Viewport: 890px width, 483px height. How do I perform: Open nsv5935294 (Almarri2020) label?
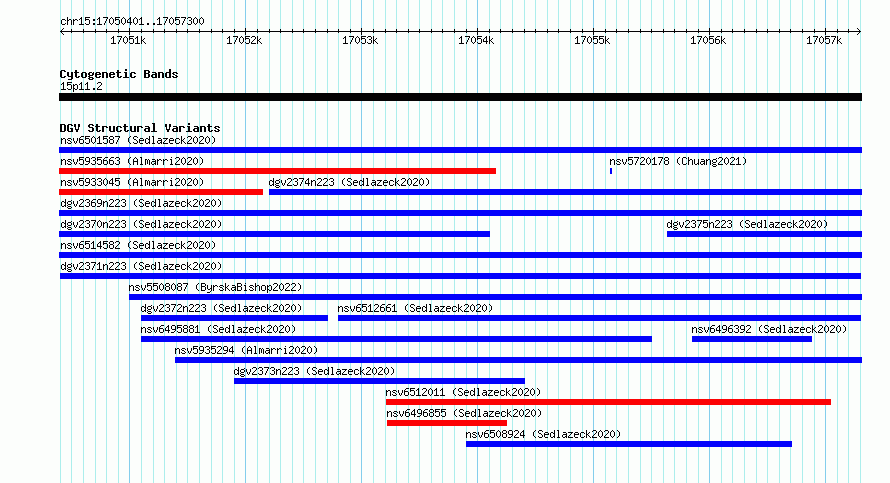point(246,350)
